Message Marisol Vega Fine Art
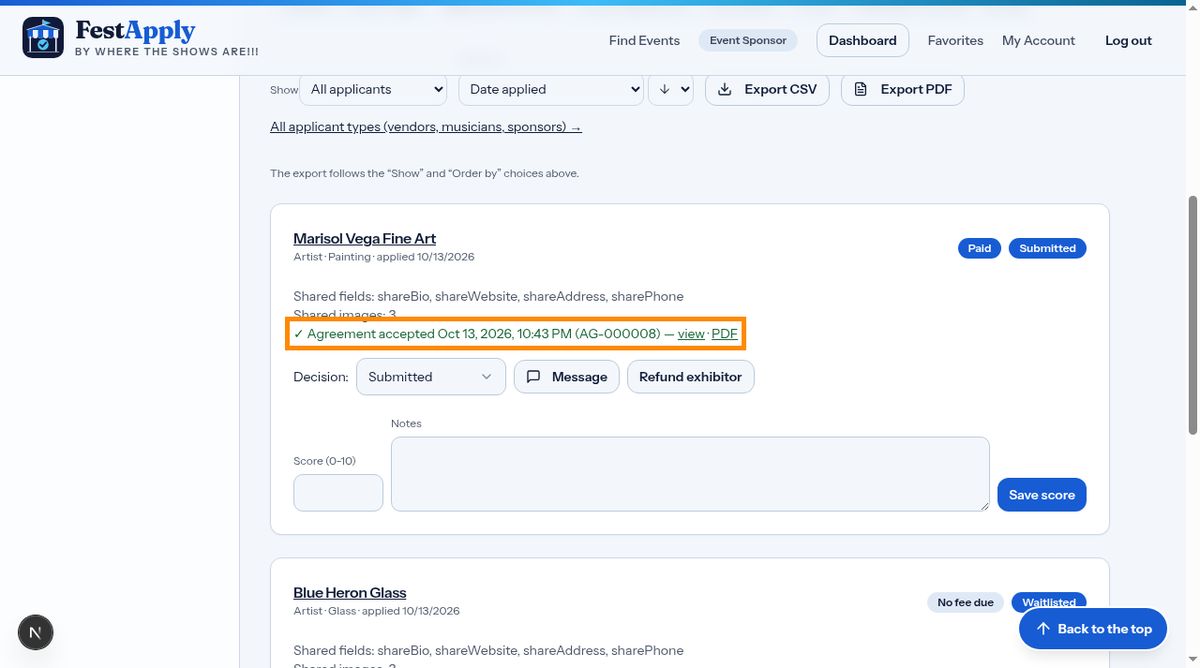 (567, 377)
